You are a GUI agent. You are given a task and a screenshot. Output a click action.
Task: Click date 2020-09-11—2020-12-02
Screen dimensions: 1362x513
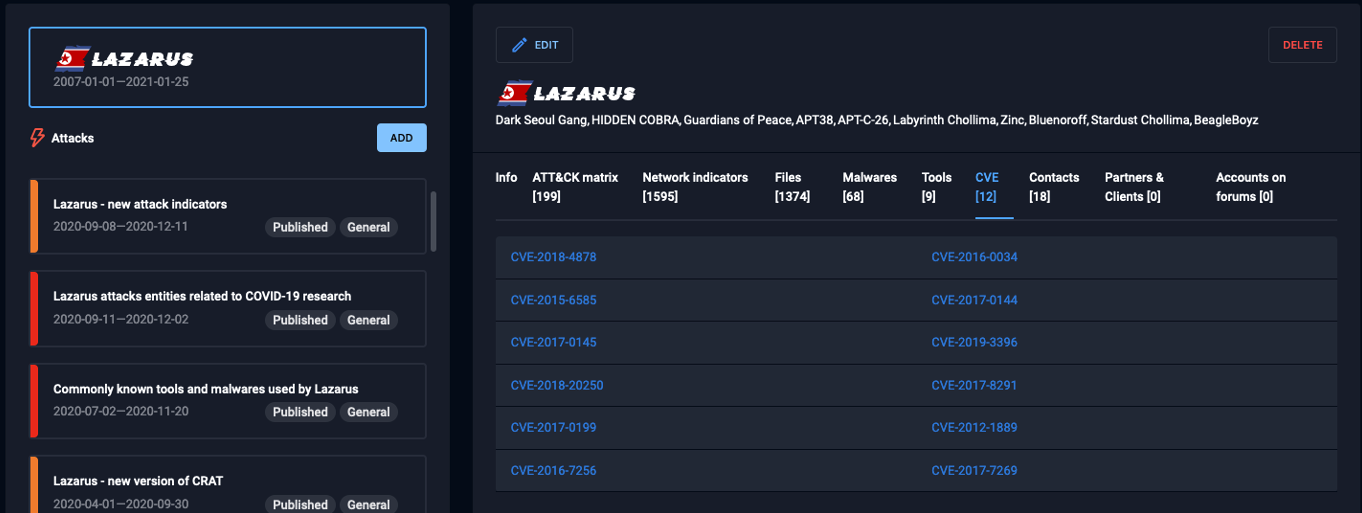click(120, 319)
